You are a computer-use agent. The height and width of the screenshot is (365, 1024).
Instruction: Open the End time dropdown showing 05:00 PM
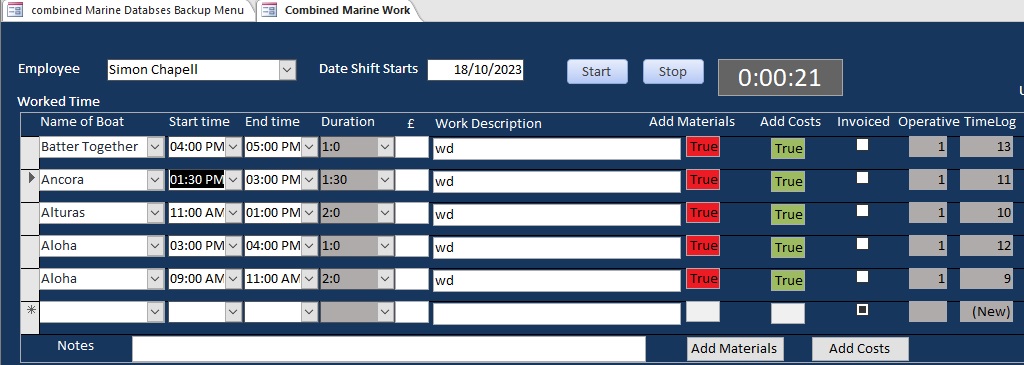(309, 148)
